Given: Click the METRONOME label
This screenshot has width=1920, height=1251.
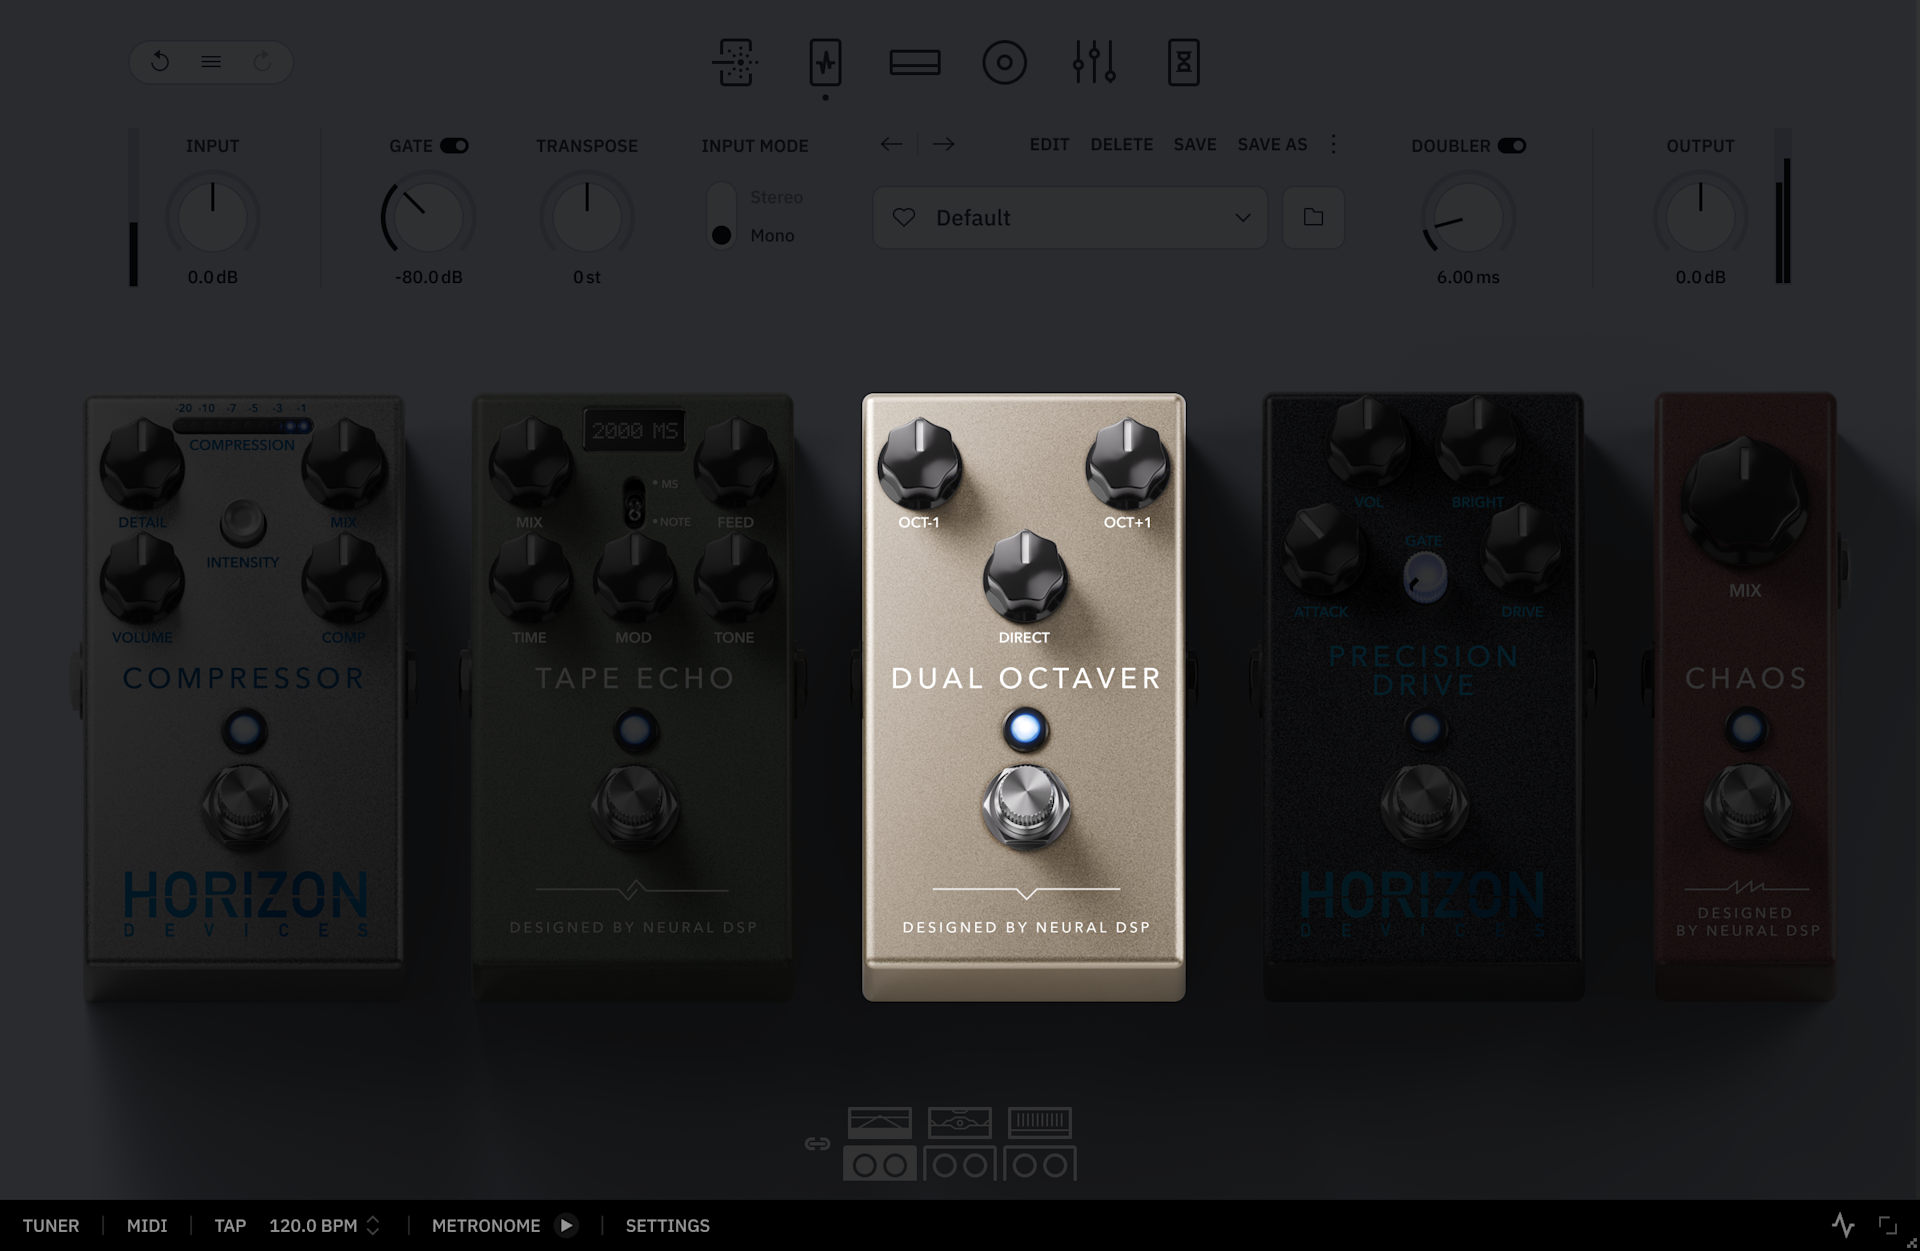Looking at the screenshot, I should point(486,1225).
